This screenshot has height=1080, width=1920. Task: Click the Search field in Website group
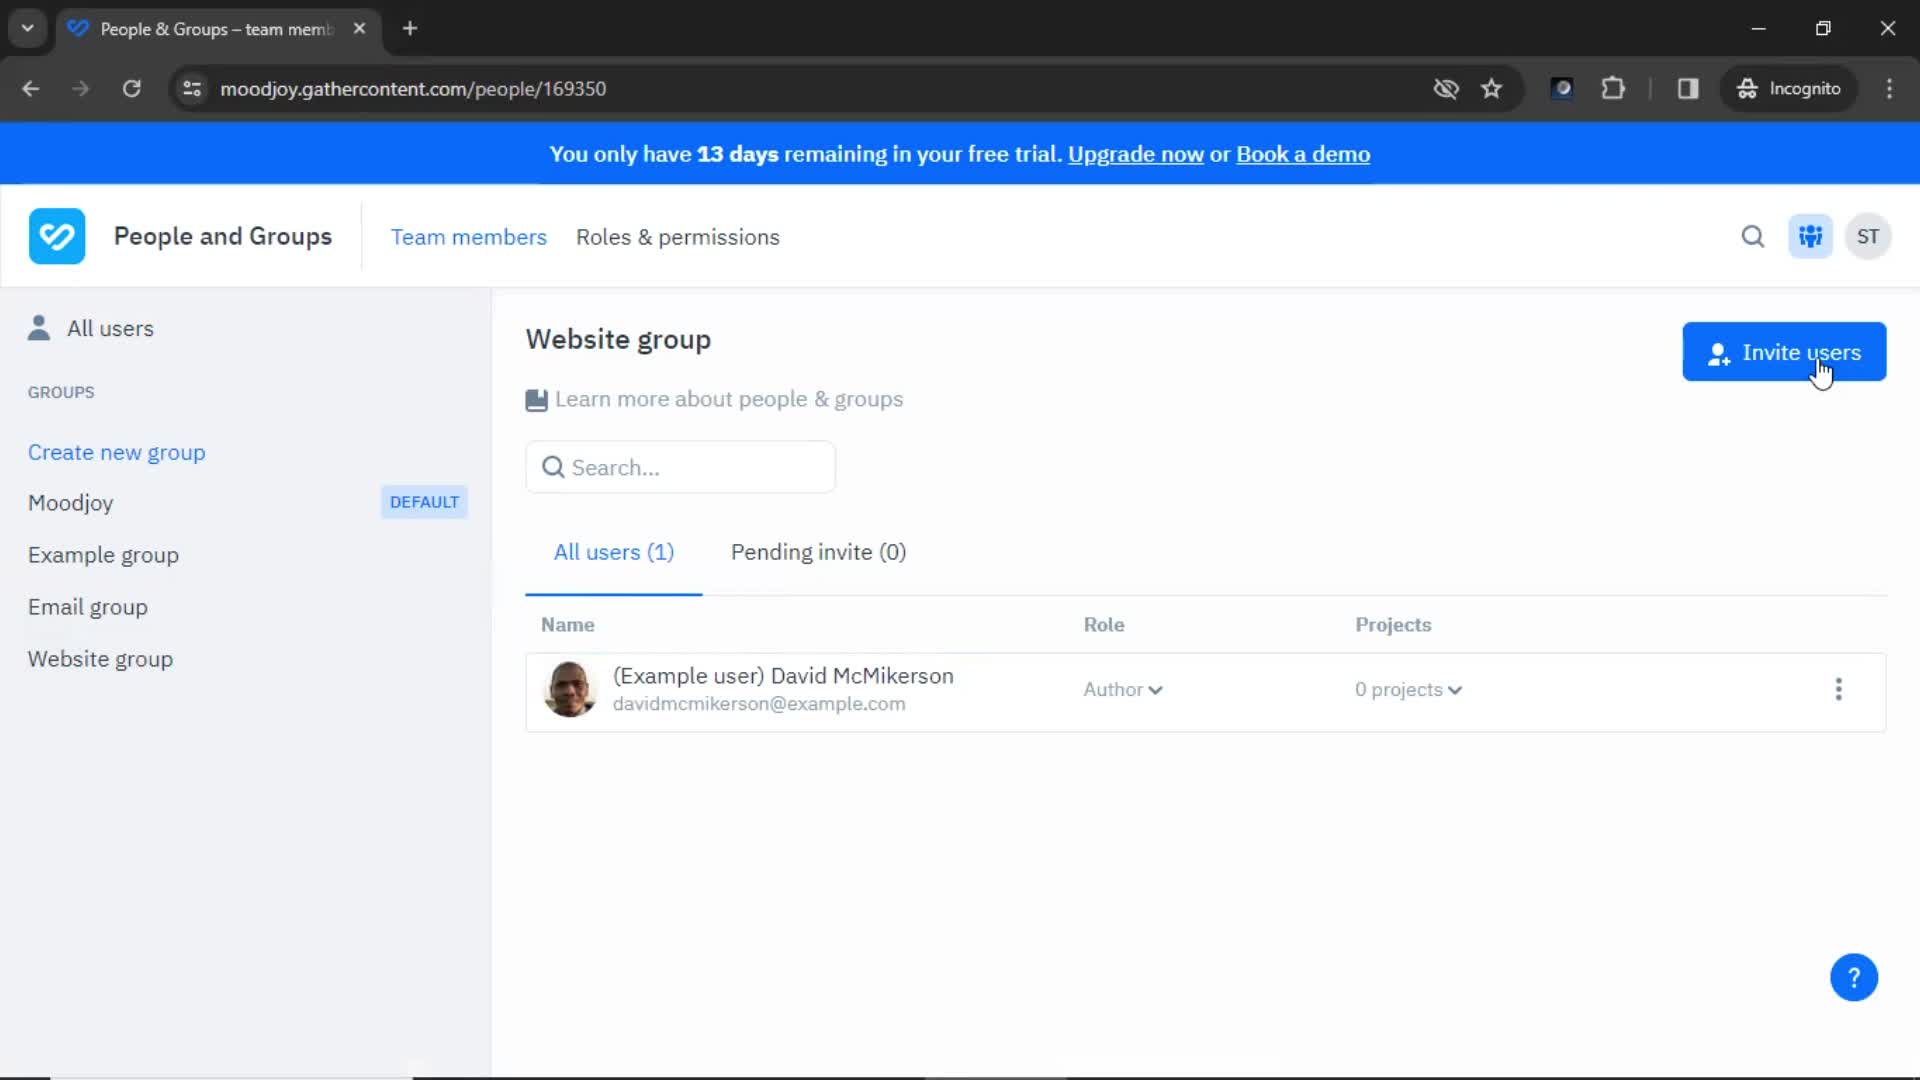click(682, 468)
